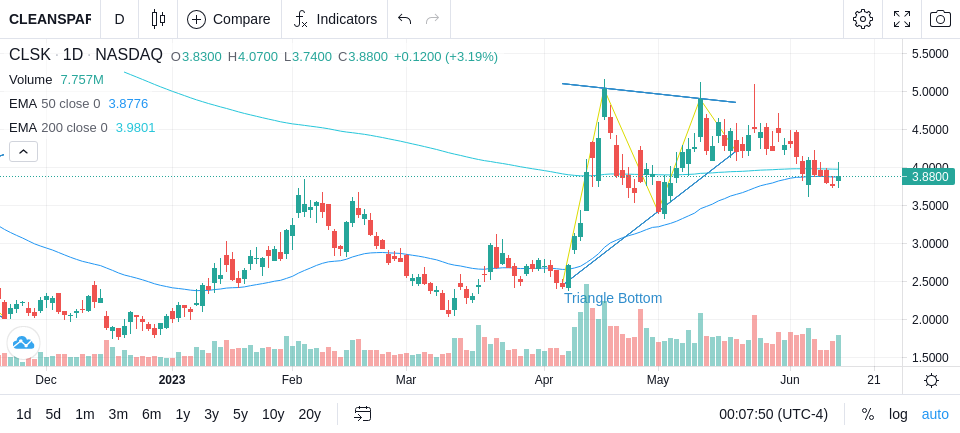Click the EMA 200 value 3.9801
This screenshot has width=960, height=433.
(135, 127)
